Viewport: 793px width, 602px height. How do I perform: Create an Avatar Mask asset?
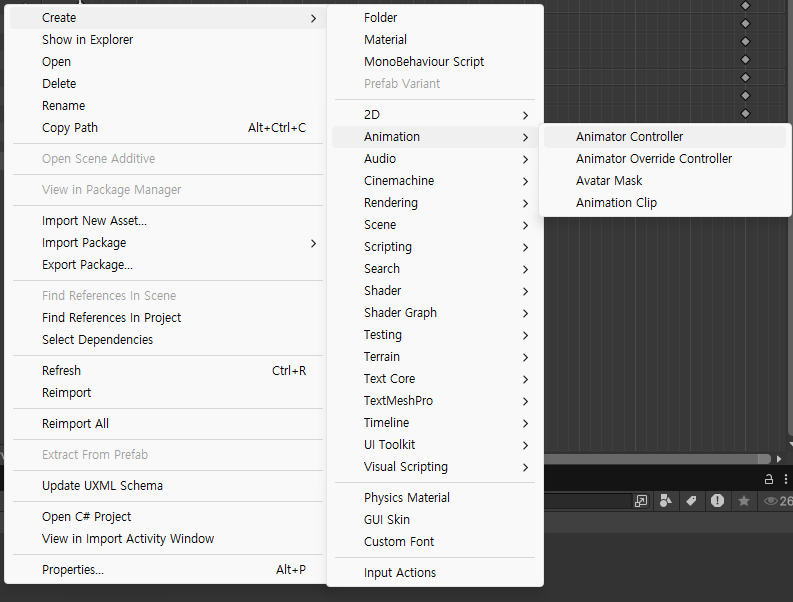[x=665, y=181]
